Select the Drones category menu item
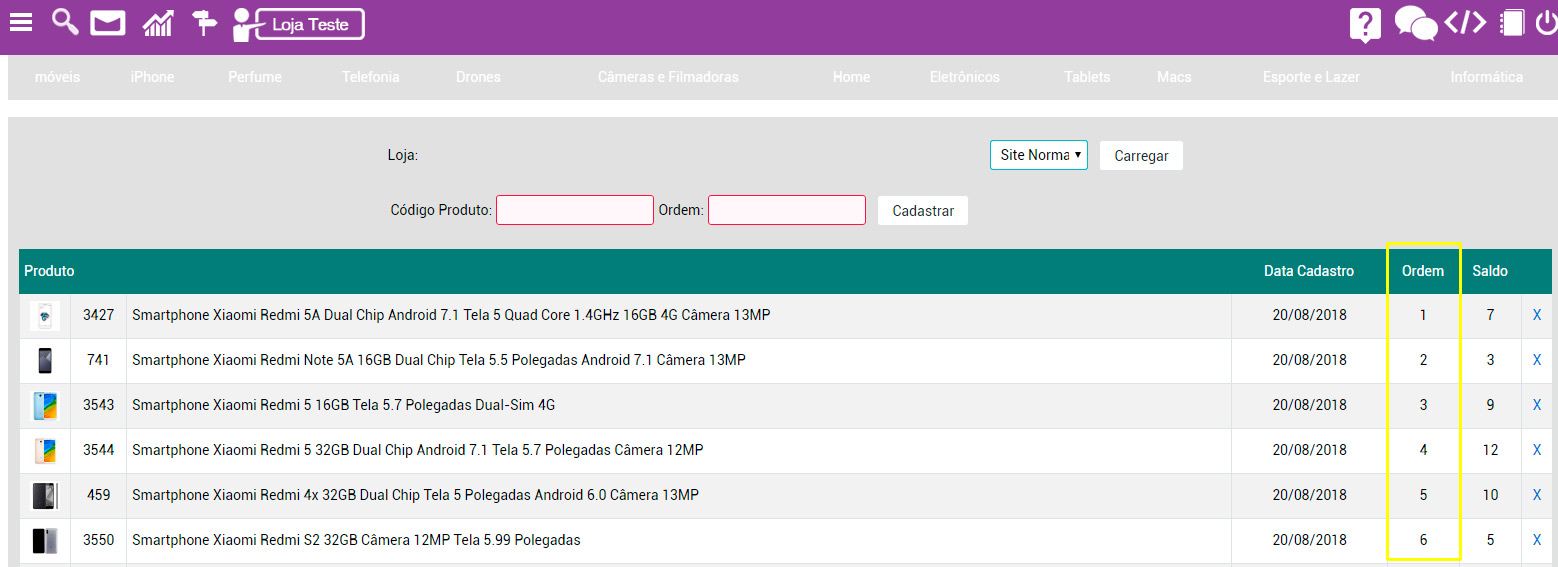 478,77
